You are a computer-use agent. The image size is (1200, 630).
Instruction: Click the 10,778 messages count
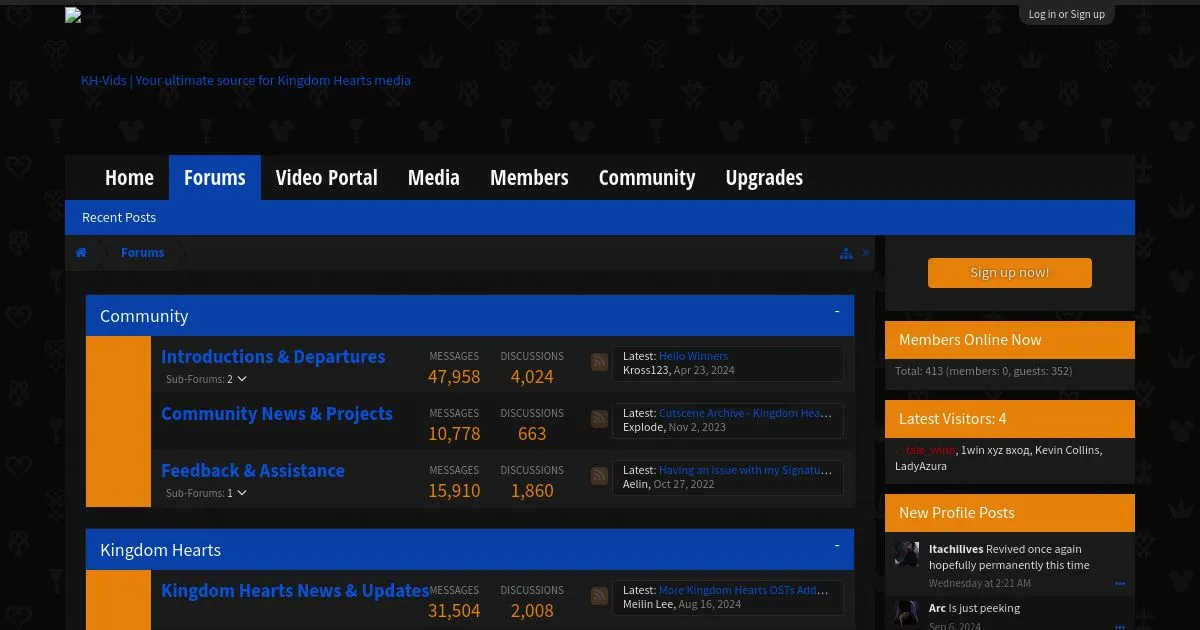[x=454, y=434]
